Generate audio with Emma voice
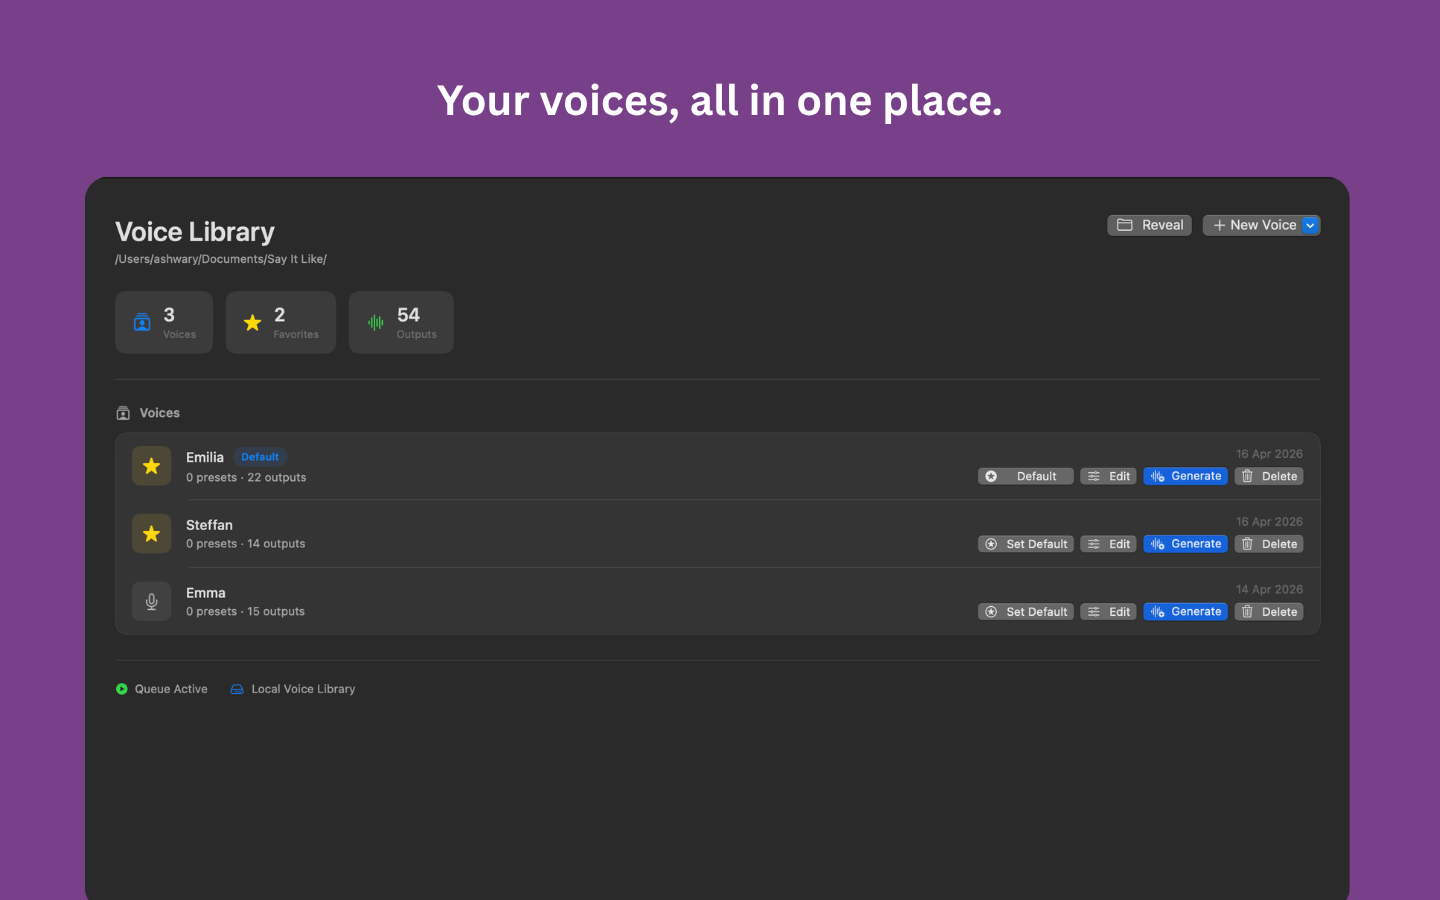 (x=1185, y=612)
